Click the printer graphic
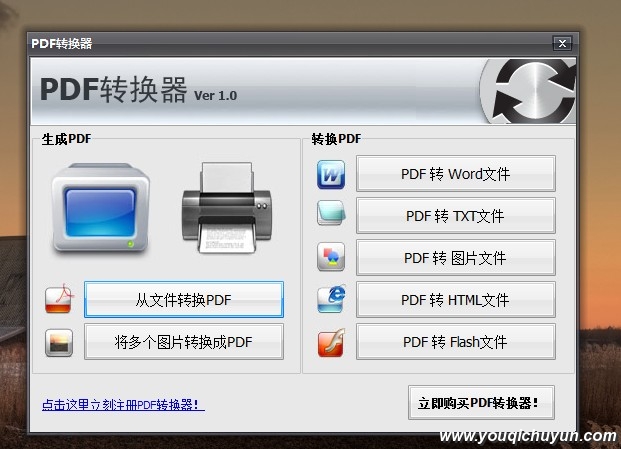 [227, 207]
